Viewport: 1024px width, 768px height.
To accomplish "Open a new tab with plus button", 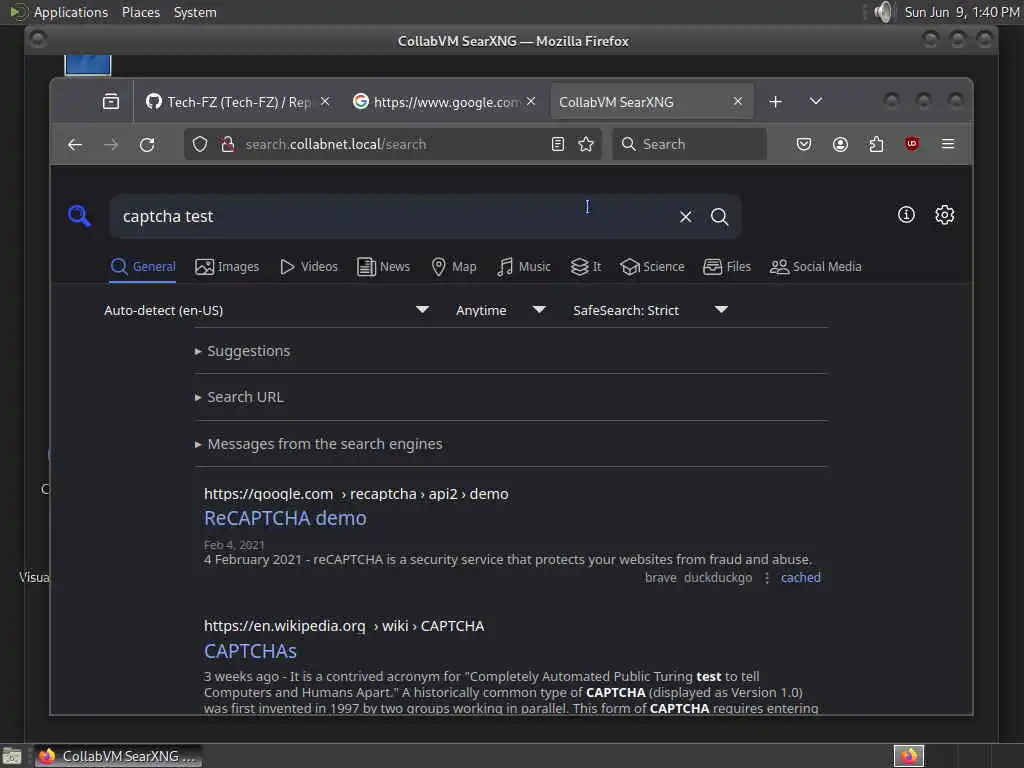I will 775,102.
